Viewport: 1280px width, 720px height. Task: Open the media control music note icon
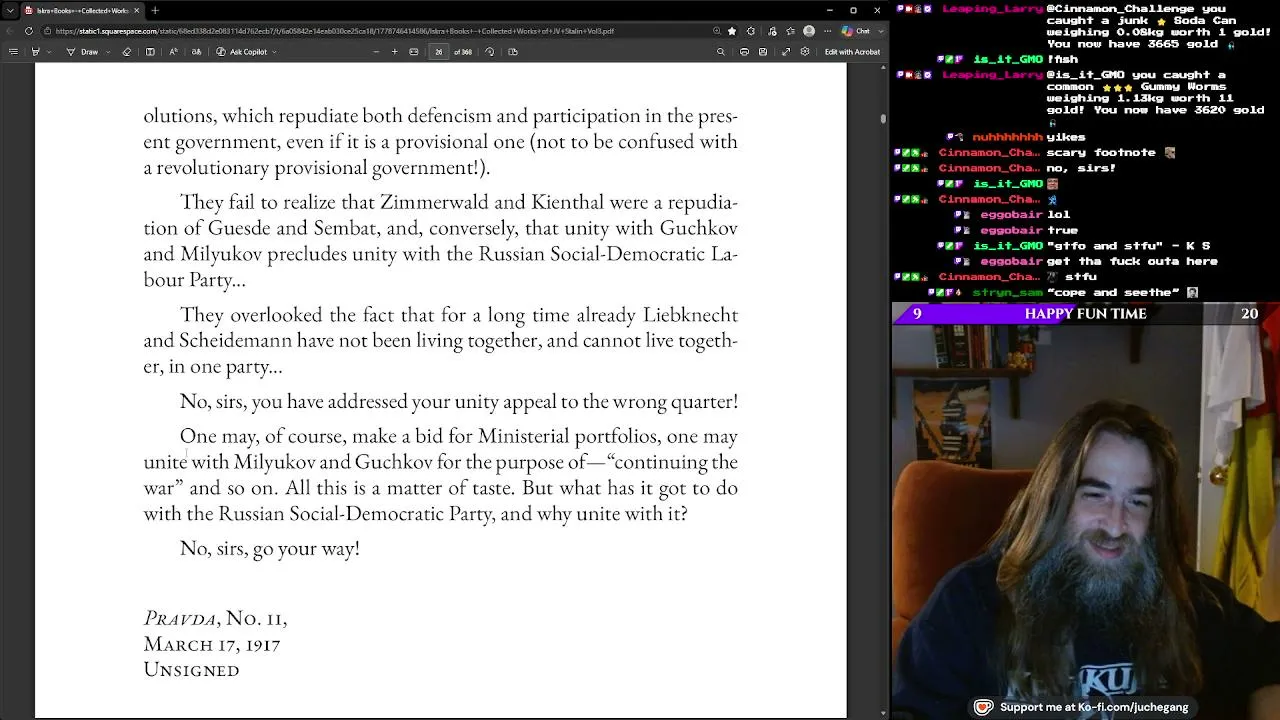click(772, 31)
